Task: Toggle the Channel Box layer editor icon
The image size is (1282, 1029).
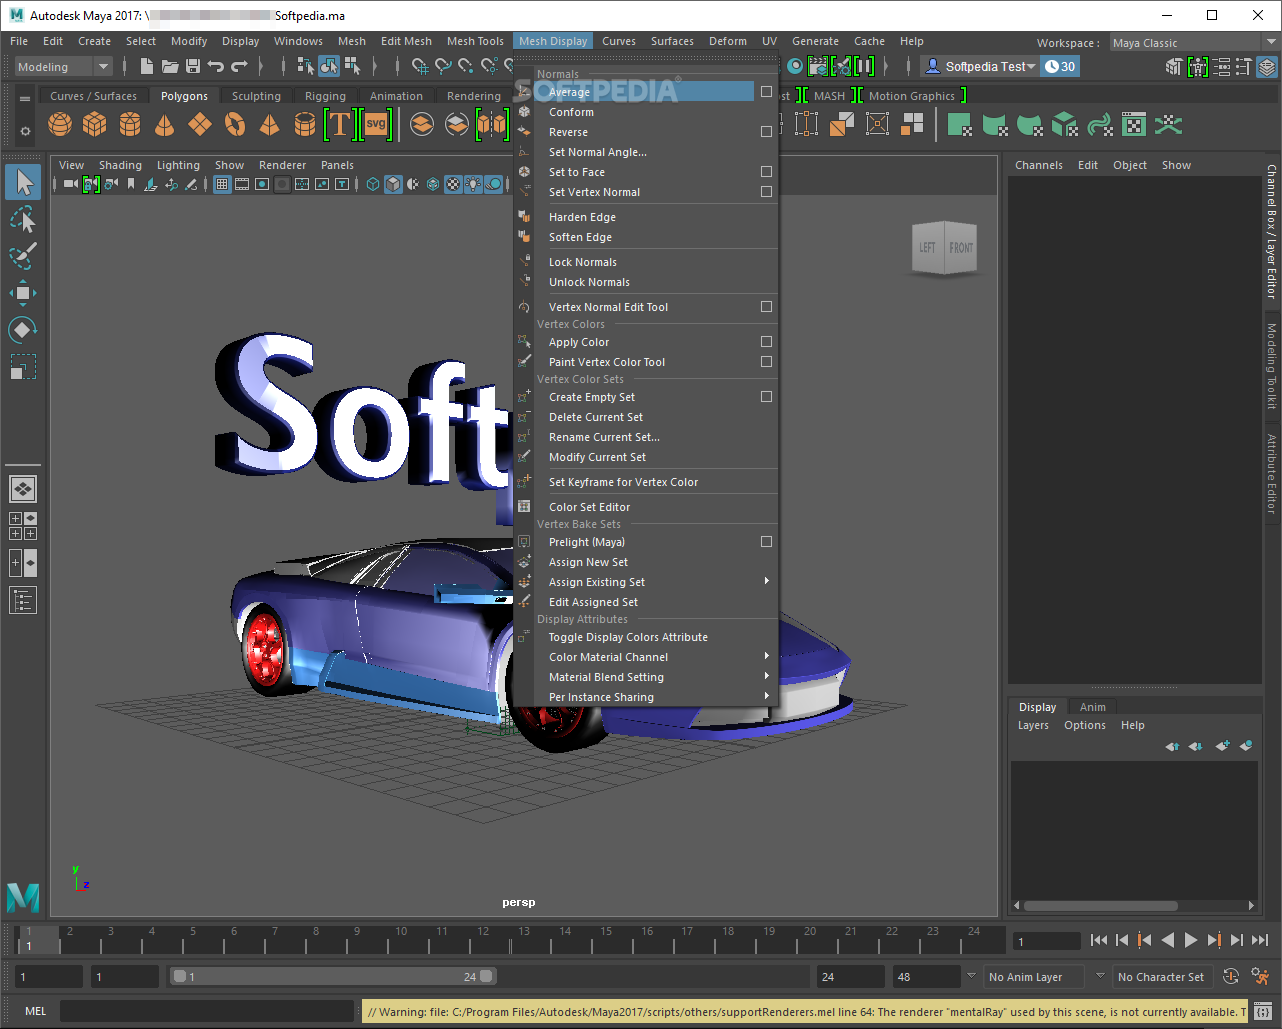Action: (1267, 67)
